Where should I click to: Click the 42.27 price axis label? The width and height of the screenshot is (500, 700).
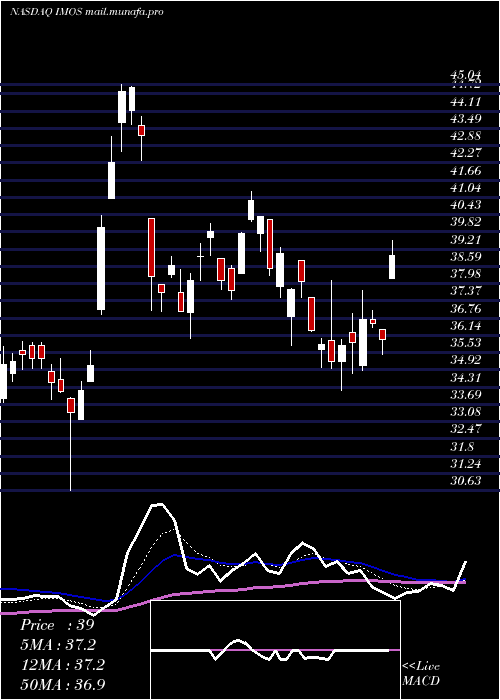[x=466, y=153]
